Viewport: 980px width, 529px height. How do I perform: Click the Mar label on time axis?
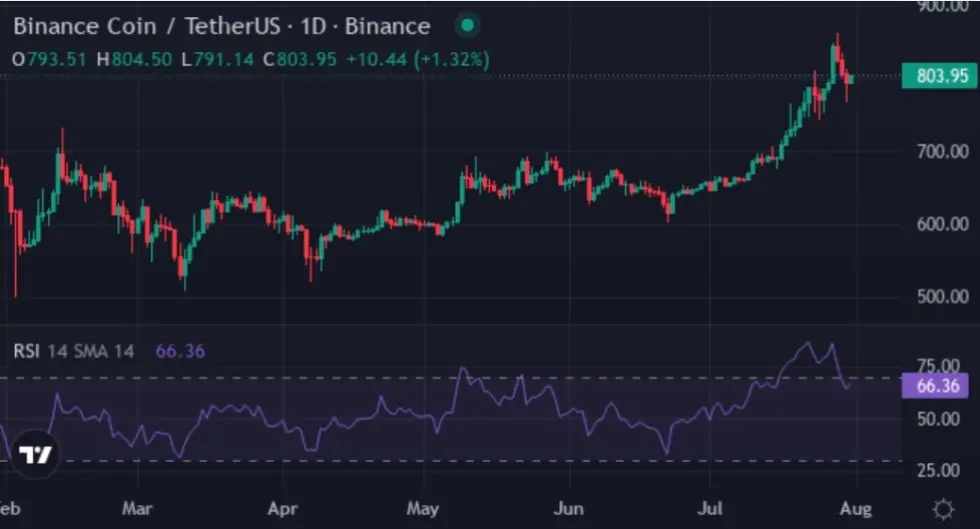(x=137, y=508)
